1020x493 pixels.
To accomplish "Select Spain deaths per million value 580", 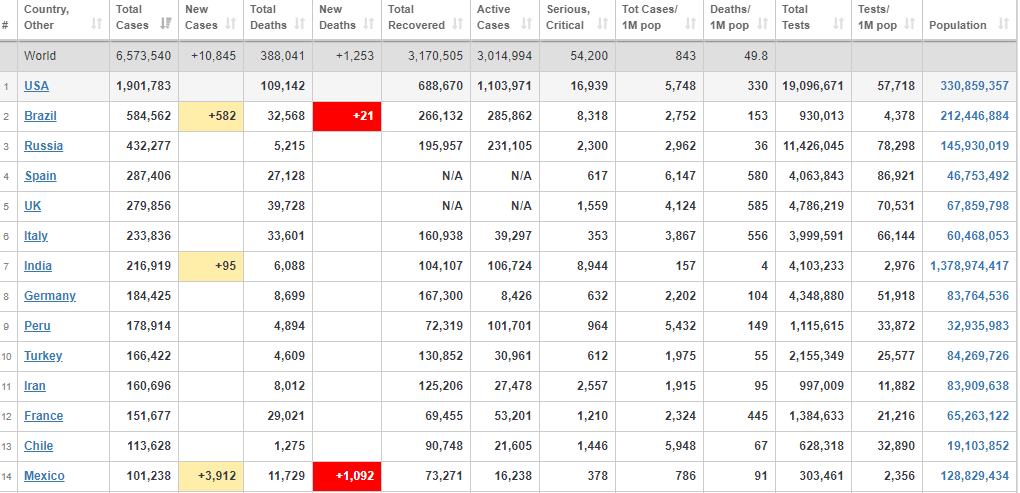I will (x=758, y=176).
